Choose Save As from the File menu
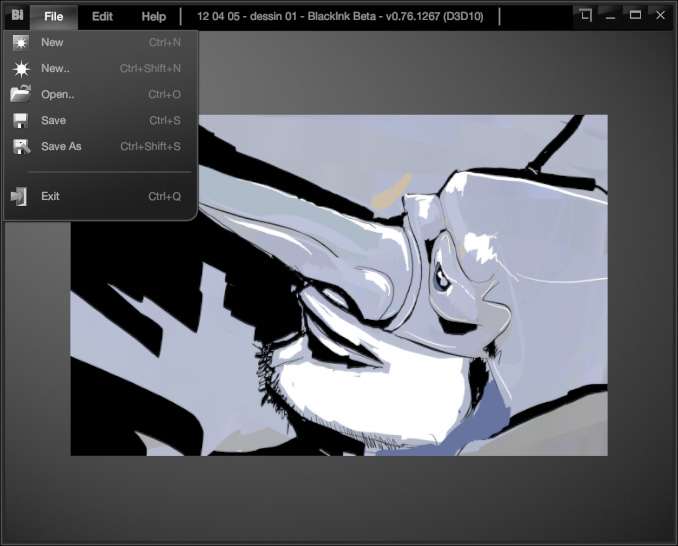 pyautogui.click(x=100, y=146)
